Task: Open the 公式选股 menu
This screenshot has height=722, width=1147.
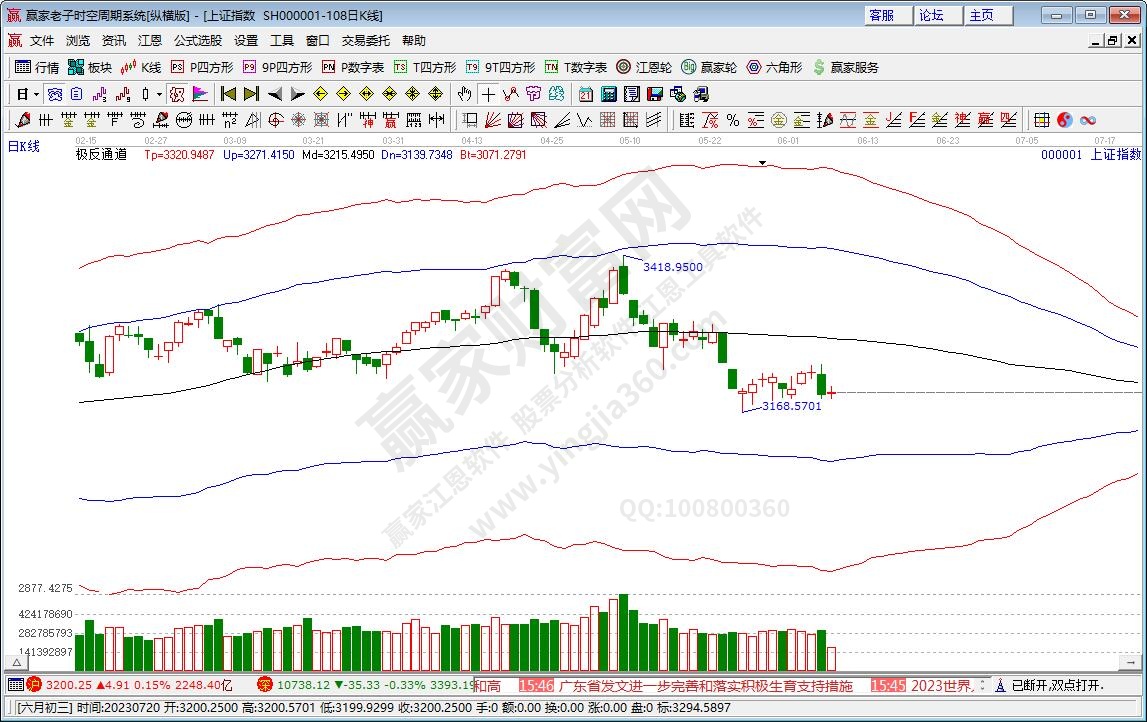Action: (x=198, y=41)
